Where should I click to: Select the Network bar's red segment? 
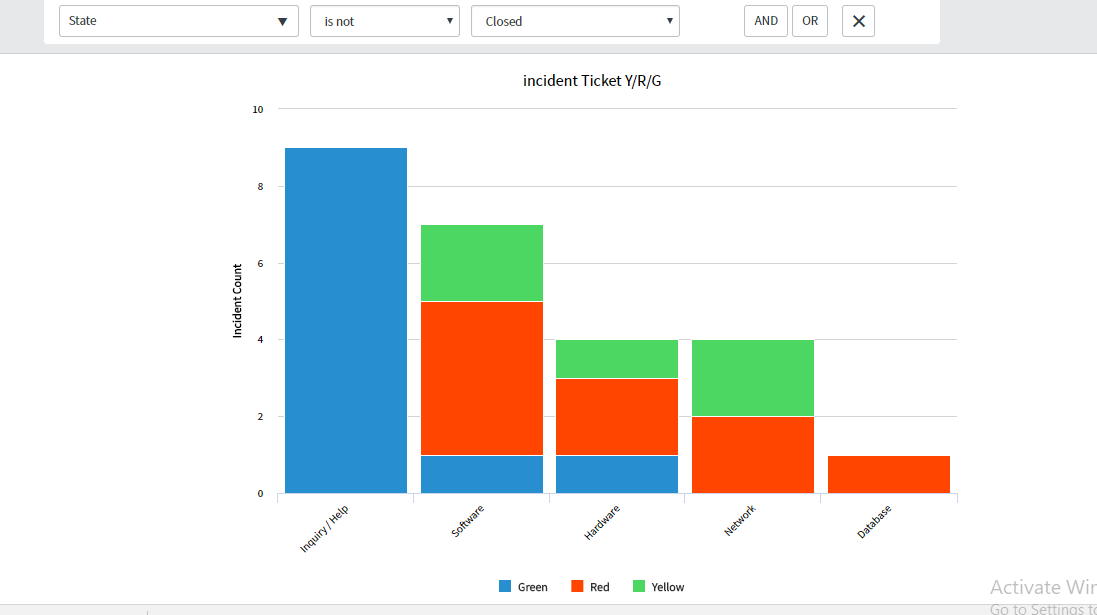click(753, 455)
